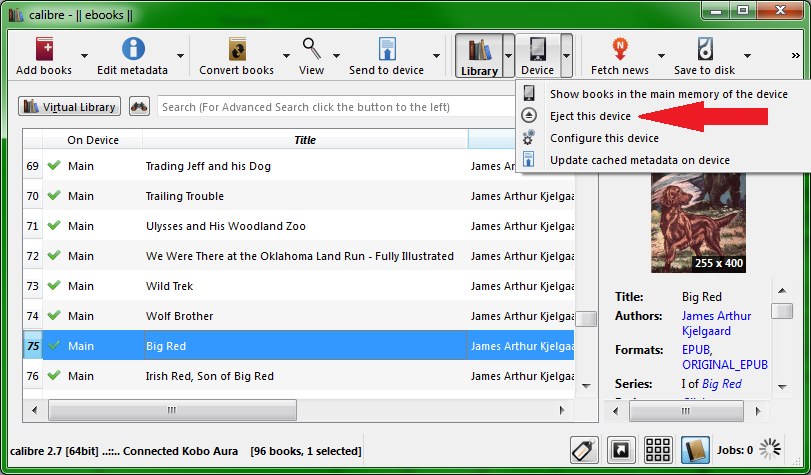Open the Library dropdown arrow

509,56
